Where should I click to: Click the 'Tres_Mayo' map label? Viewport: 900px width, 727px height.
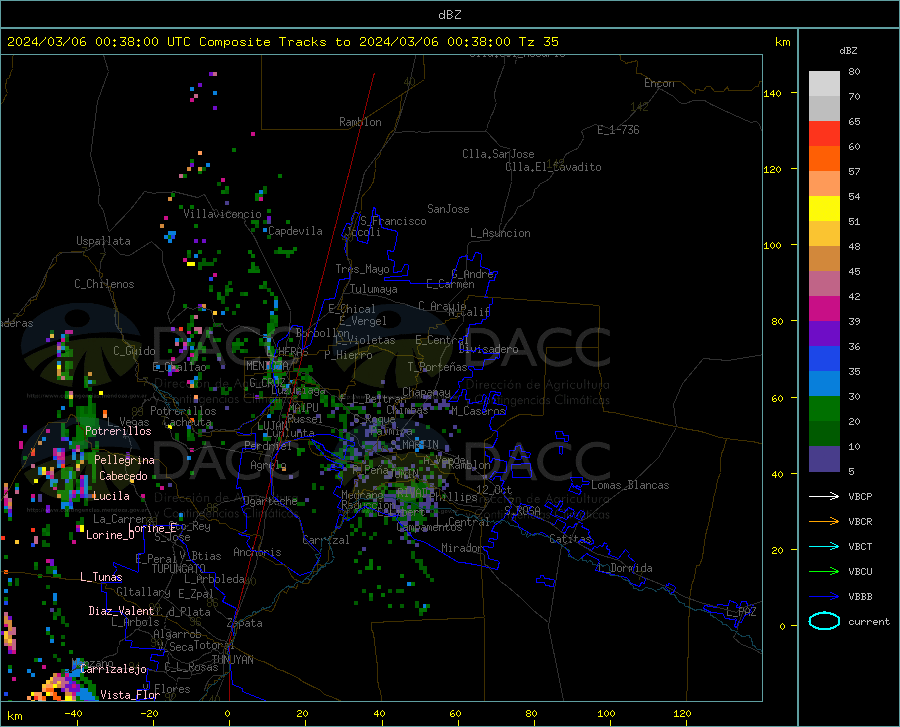(x=362, y=269)
